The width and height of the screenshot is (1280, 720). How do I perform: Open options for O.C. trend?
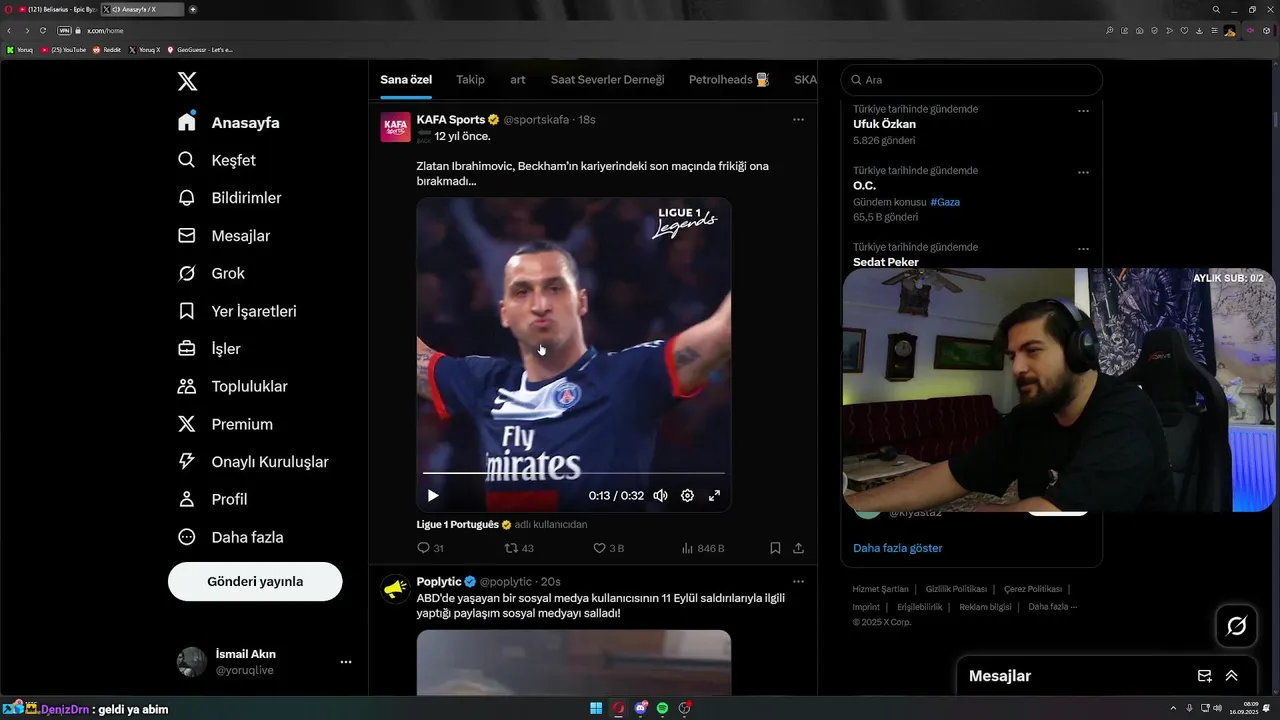pyautogui.click(x=1083, y=172)
